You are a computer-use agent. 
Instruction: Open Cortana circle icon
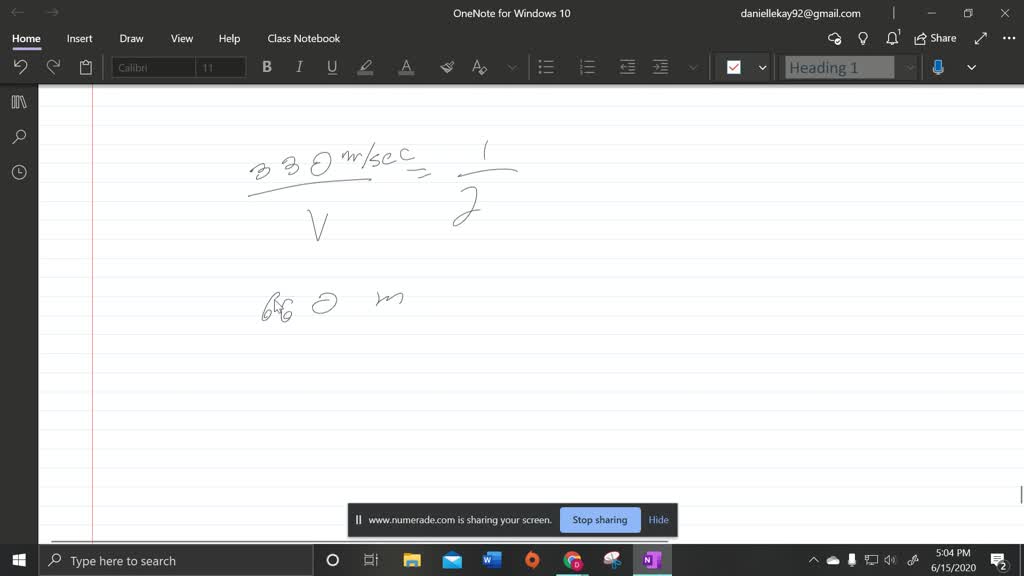click(x=332, y=560)
